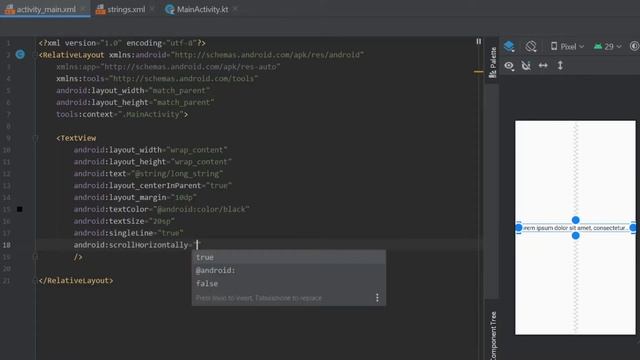
Task: Click the horizontal expand arrows icon
Action: 543,65
